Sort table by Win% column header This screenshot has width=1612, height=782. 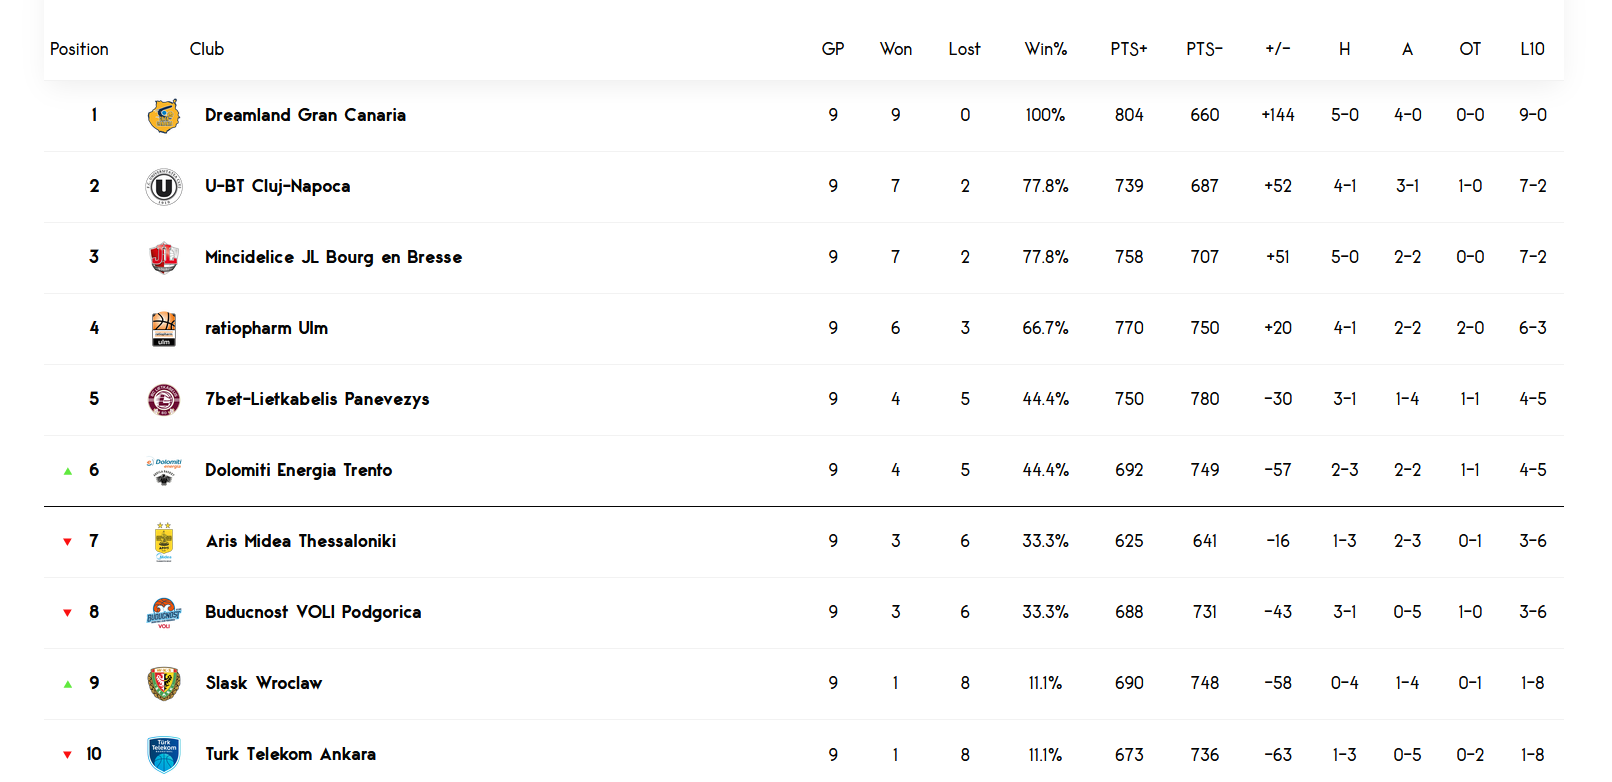[1046, 49]
